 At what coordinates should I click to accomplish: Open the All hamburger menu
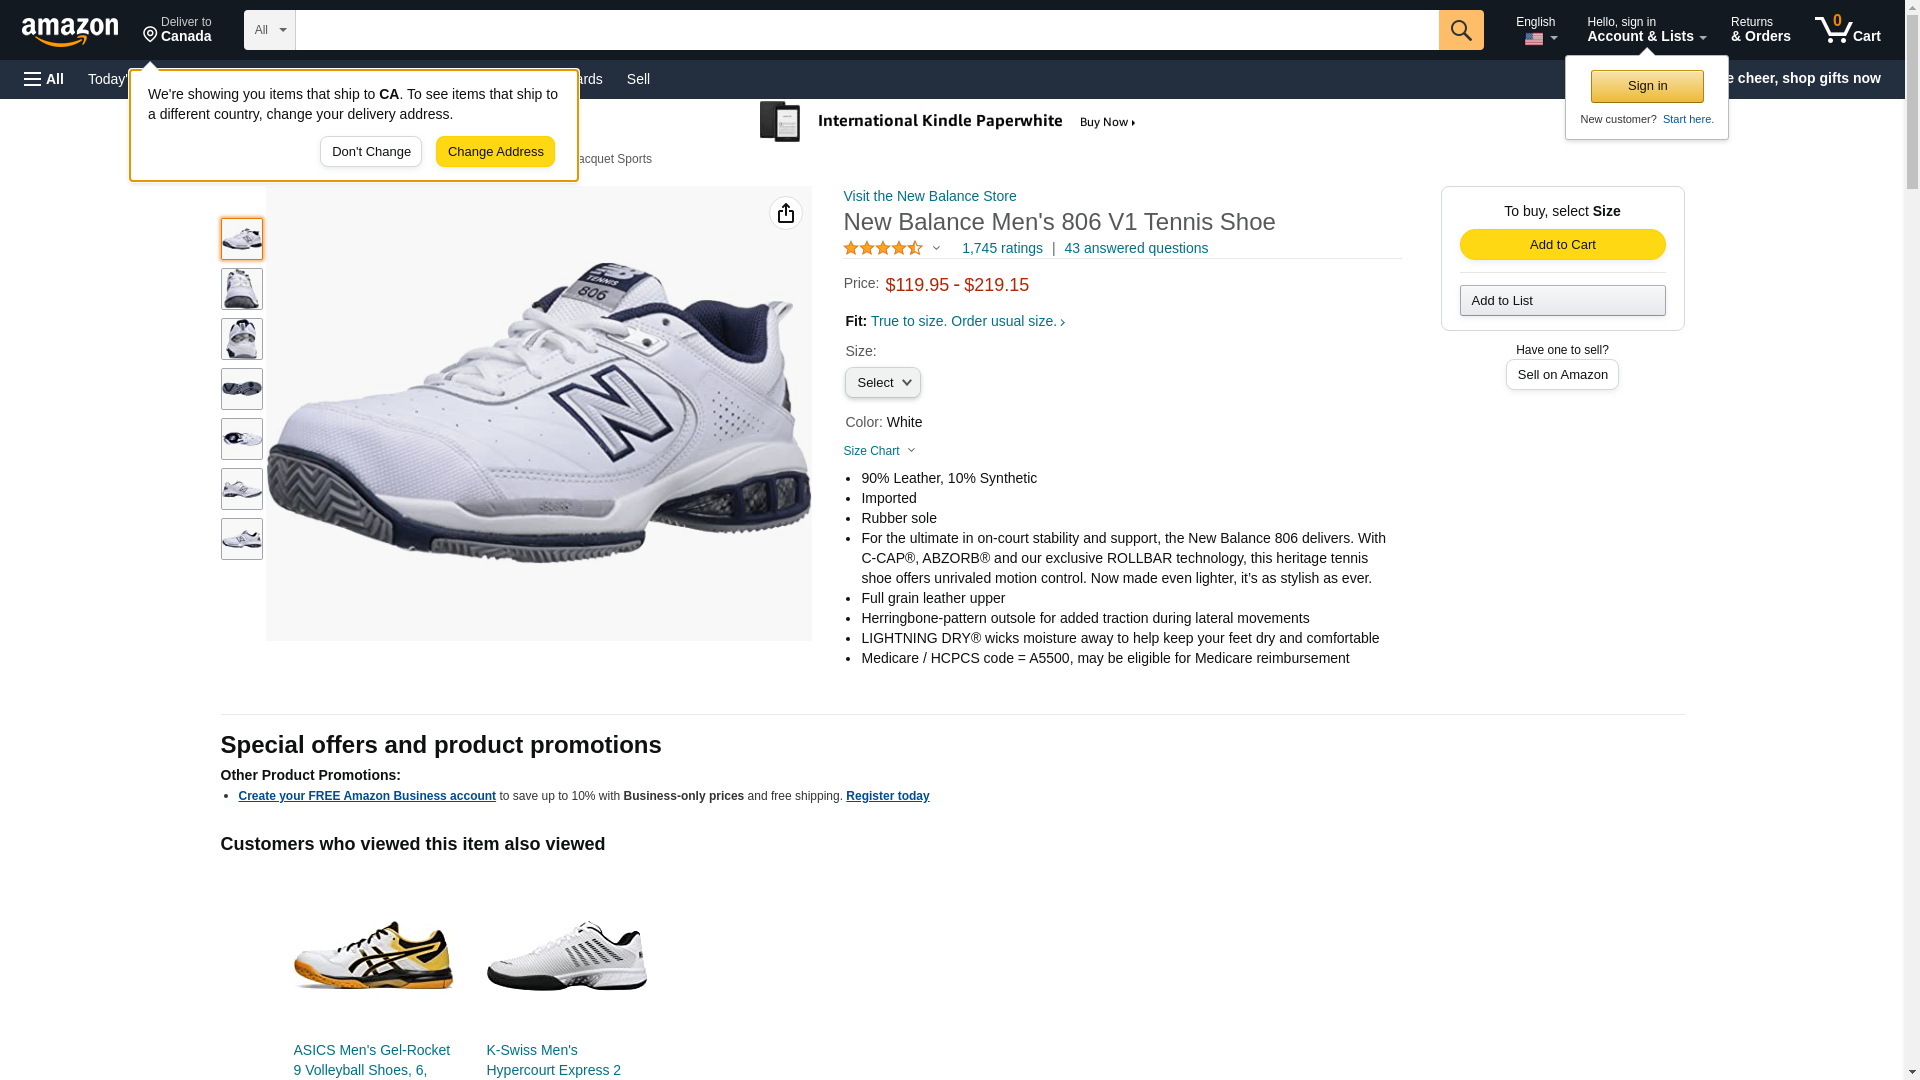click(x=44, y=79)
